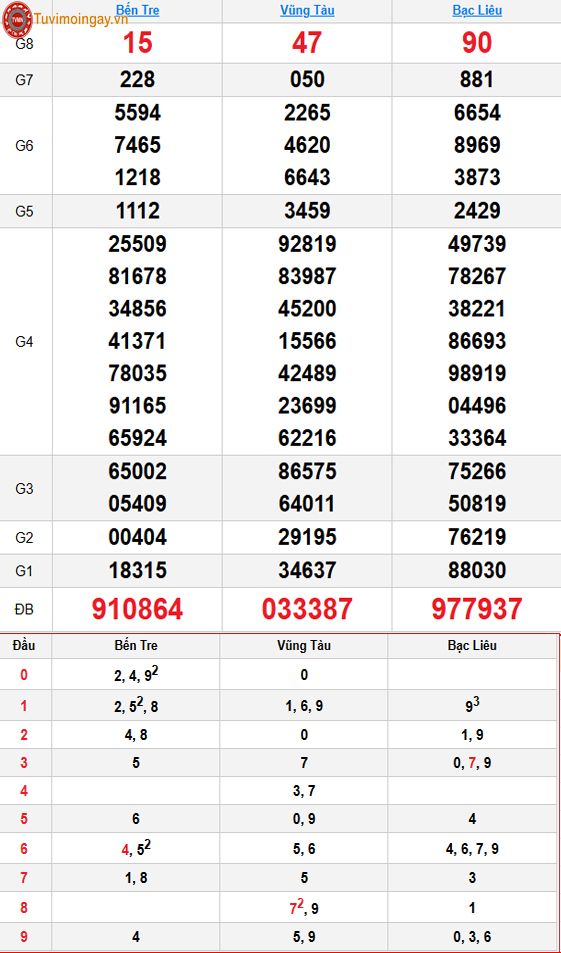
Task: Select G3 number 75266
Action: 477,471
